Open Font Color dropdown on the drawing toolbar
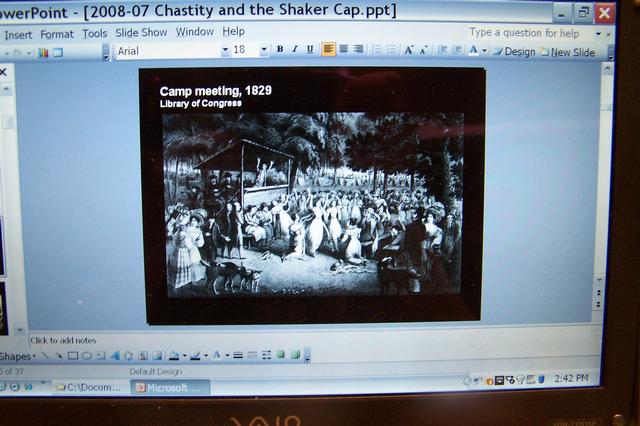The height and width of the screenshot is (426, 640). click(x=227, y=356)
